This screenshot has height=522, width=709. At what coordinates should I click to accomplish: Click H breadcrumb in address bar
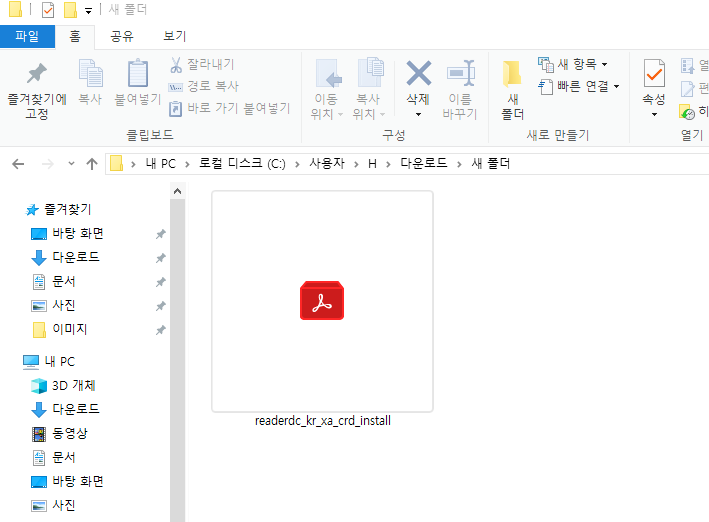(x=372, y=164)
